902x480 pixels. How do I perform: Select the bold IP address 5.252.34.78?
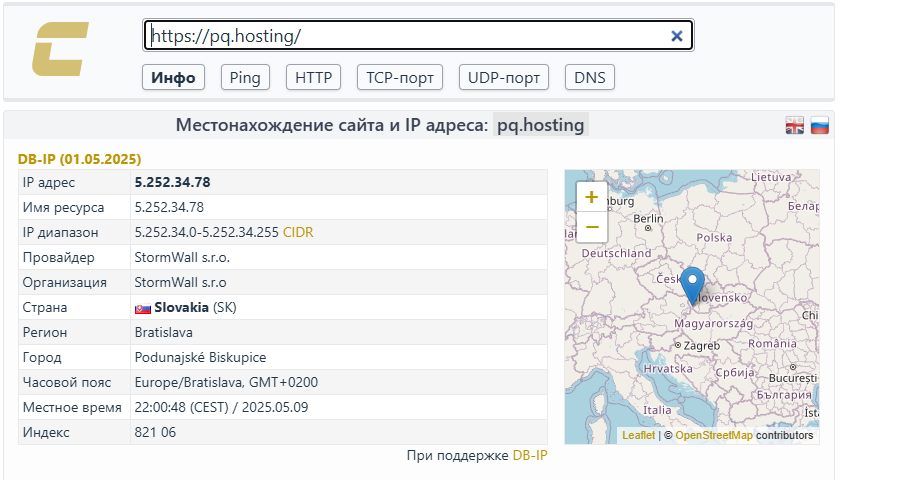[x=173, y=182]
